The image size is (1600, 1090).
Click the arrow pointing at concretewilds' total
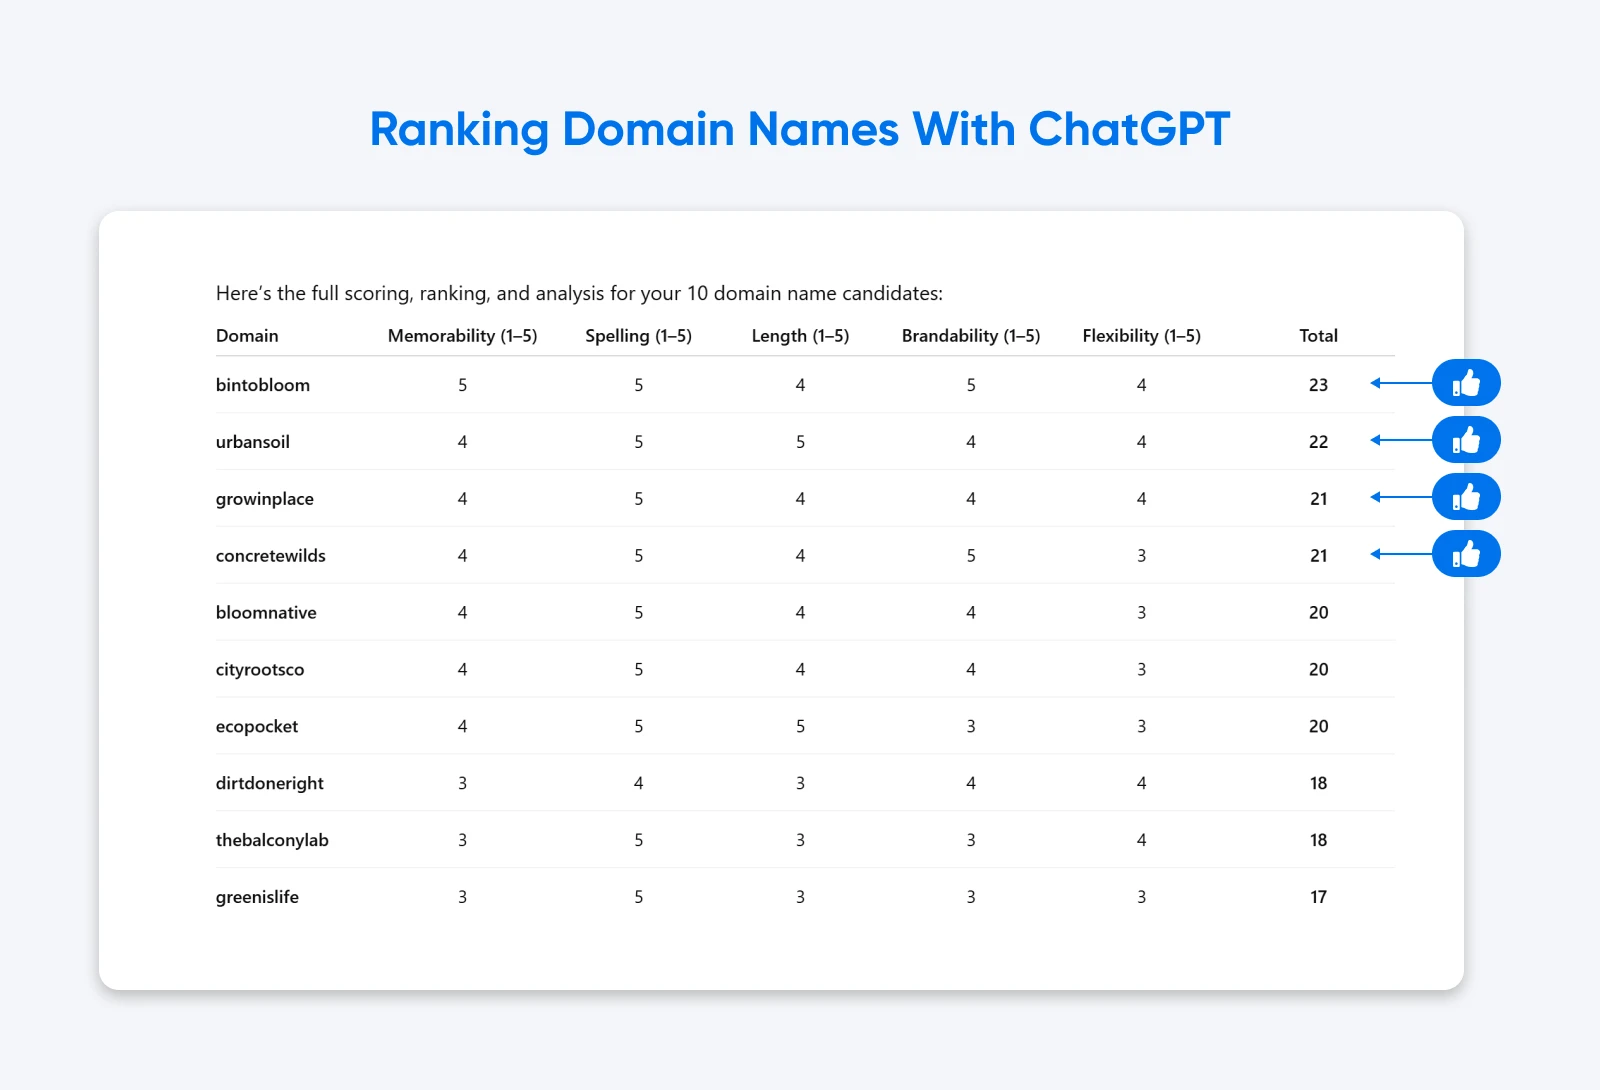click(x=1400, y=553)
